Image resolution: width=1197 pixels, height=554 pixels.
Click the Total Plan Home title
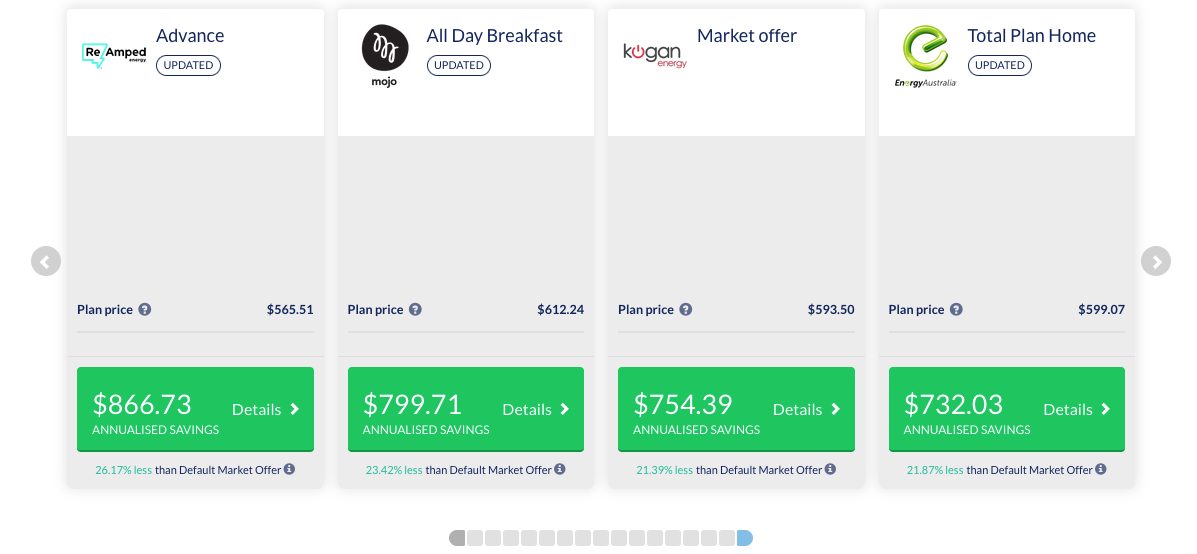1031,36
